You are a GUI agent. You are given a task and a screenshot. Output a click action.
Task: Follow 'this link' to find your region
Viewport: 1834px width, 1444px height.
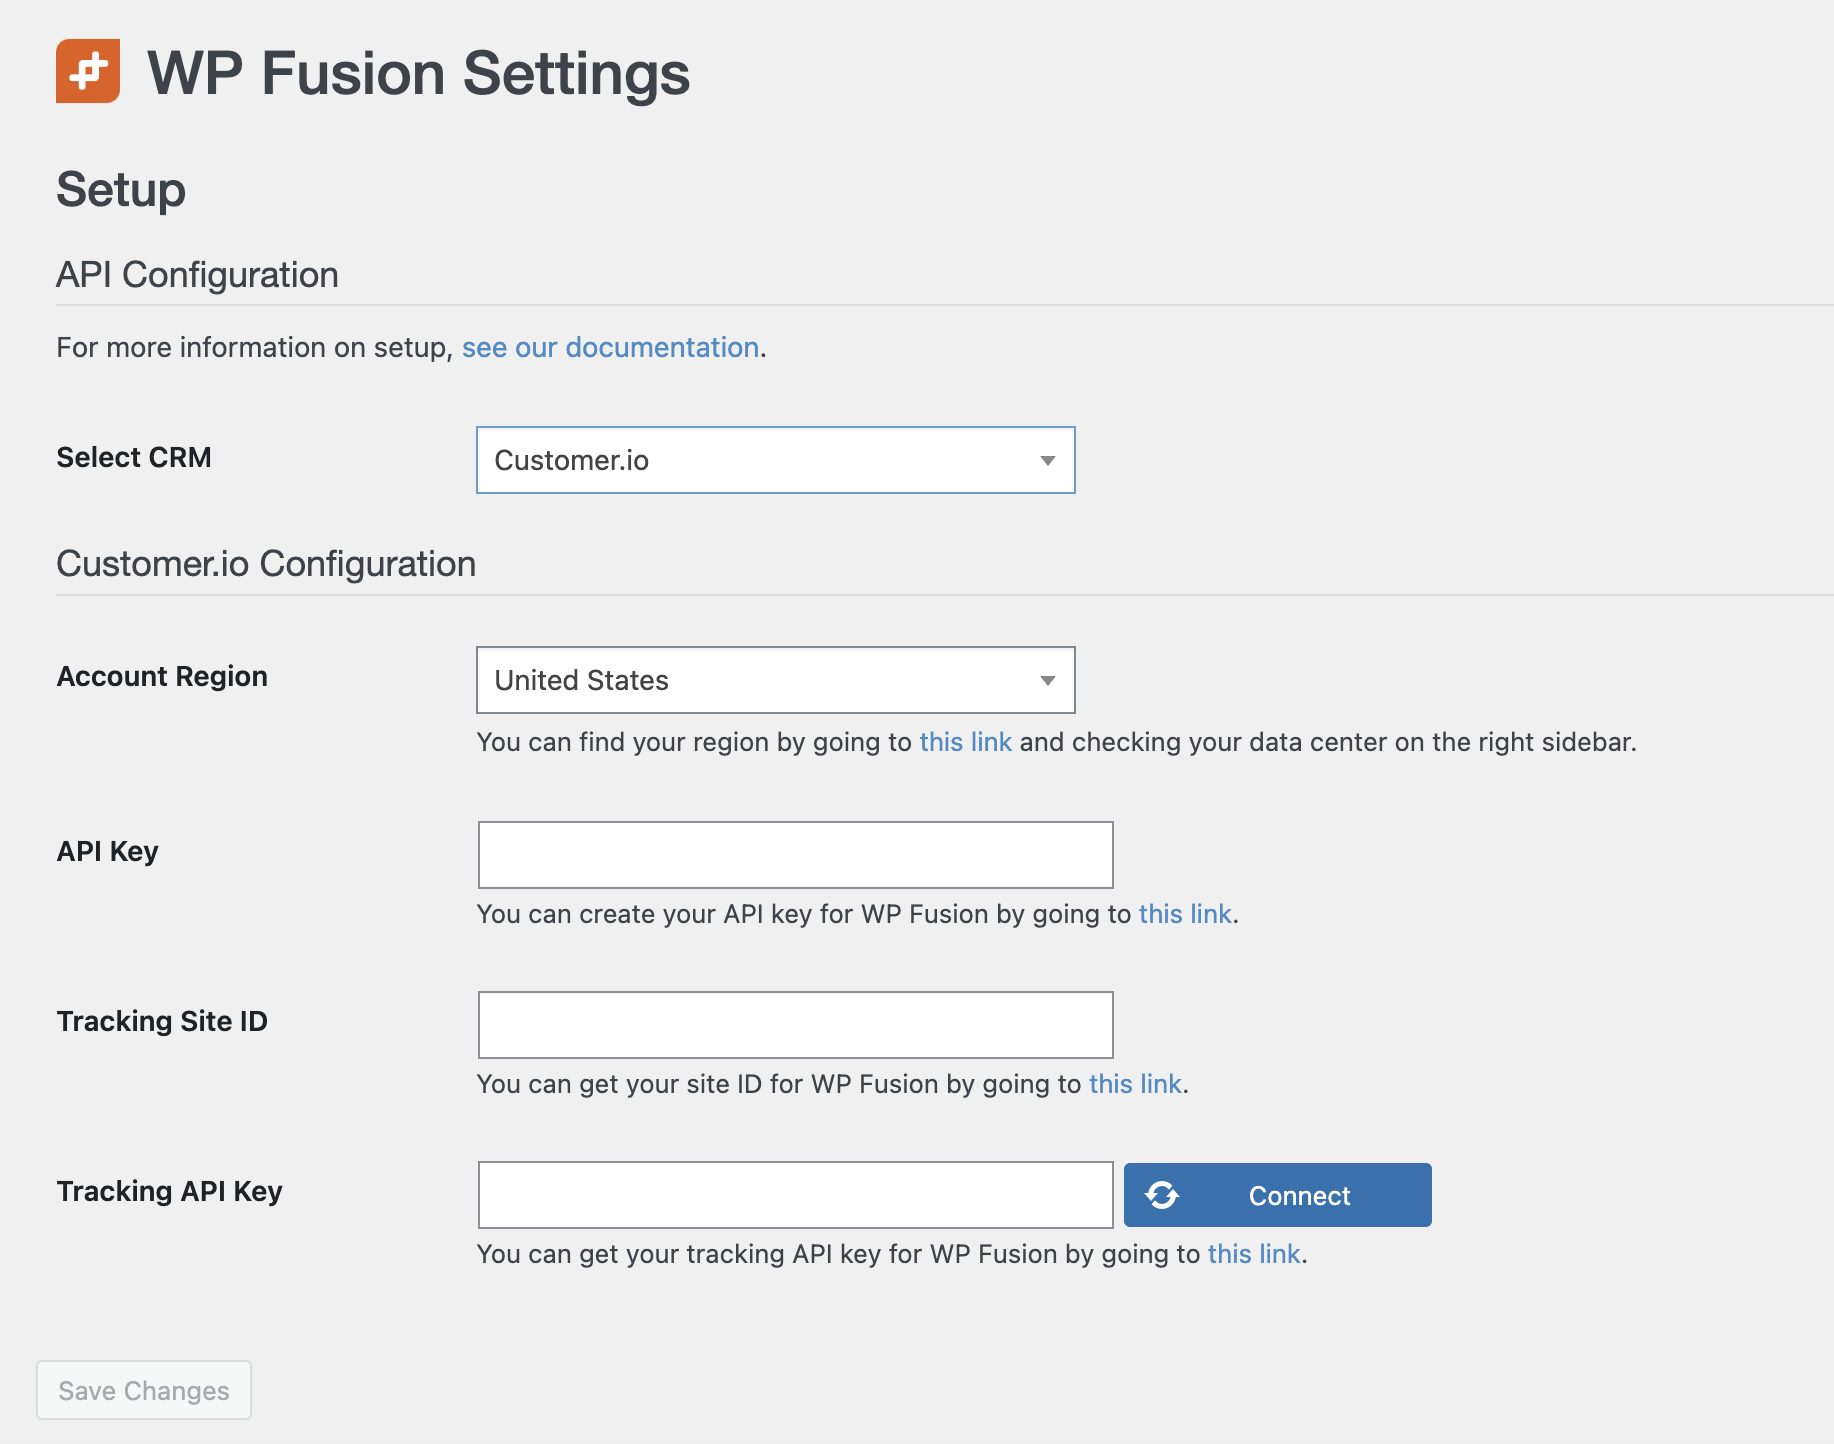(965, 742)
